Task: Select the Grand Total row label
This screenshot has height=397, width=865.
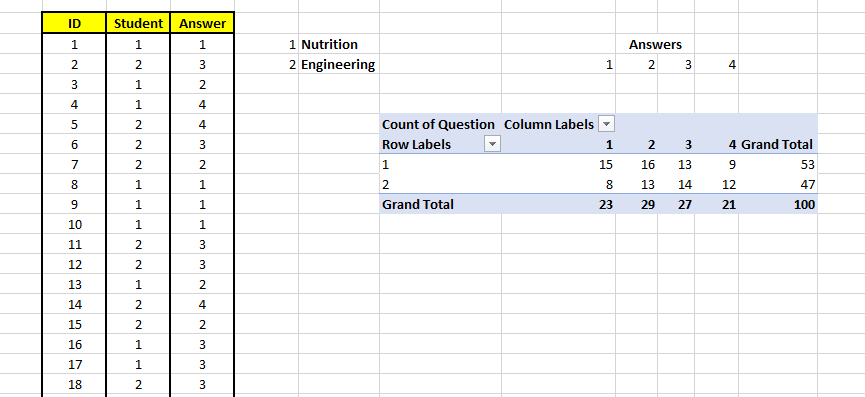Action: click(418, 205)
